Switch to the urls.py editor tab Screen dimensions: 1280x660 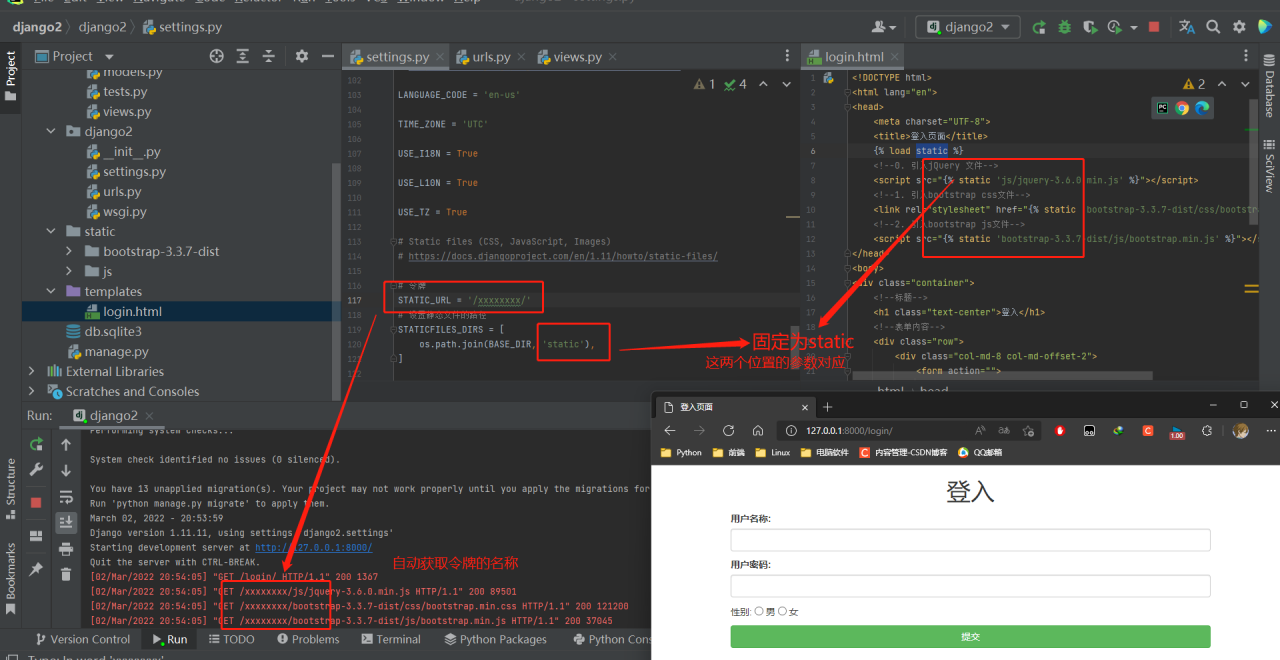(490, 57)
